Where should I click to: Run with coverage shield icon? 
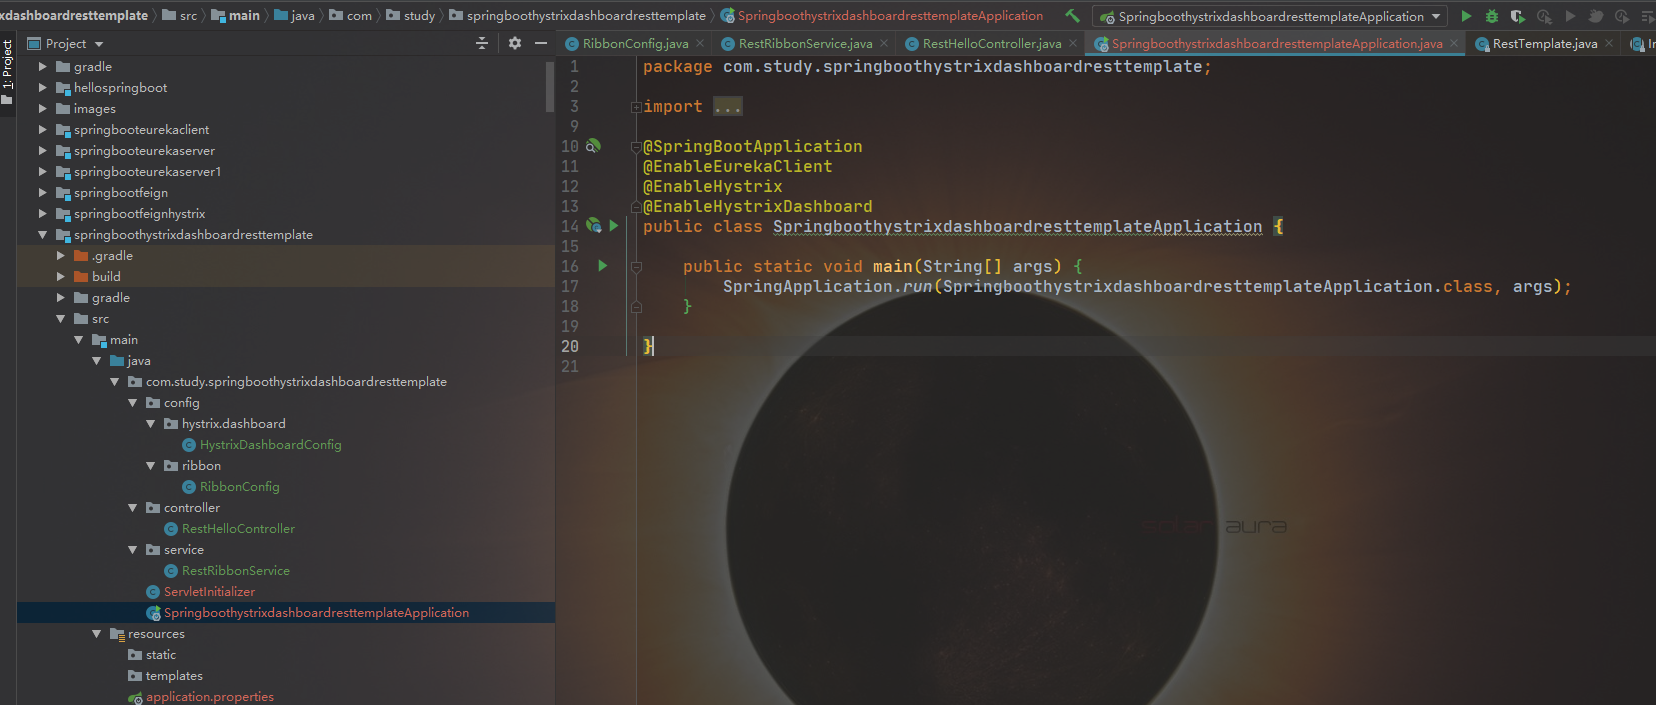[x=1518, y=16]
